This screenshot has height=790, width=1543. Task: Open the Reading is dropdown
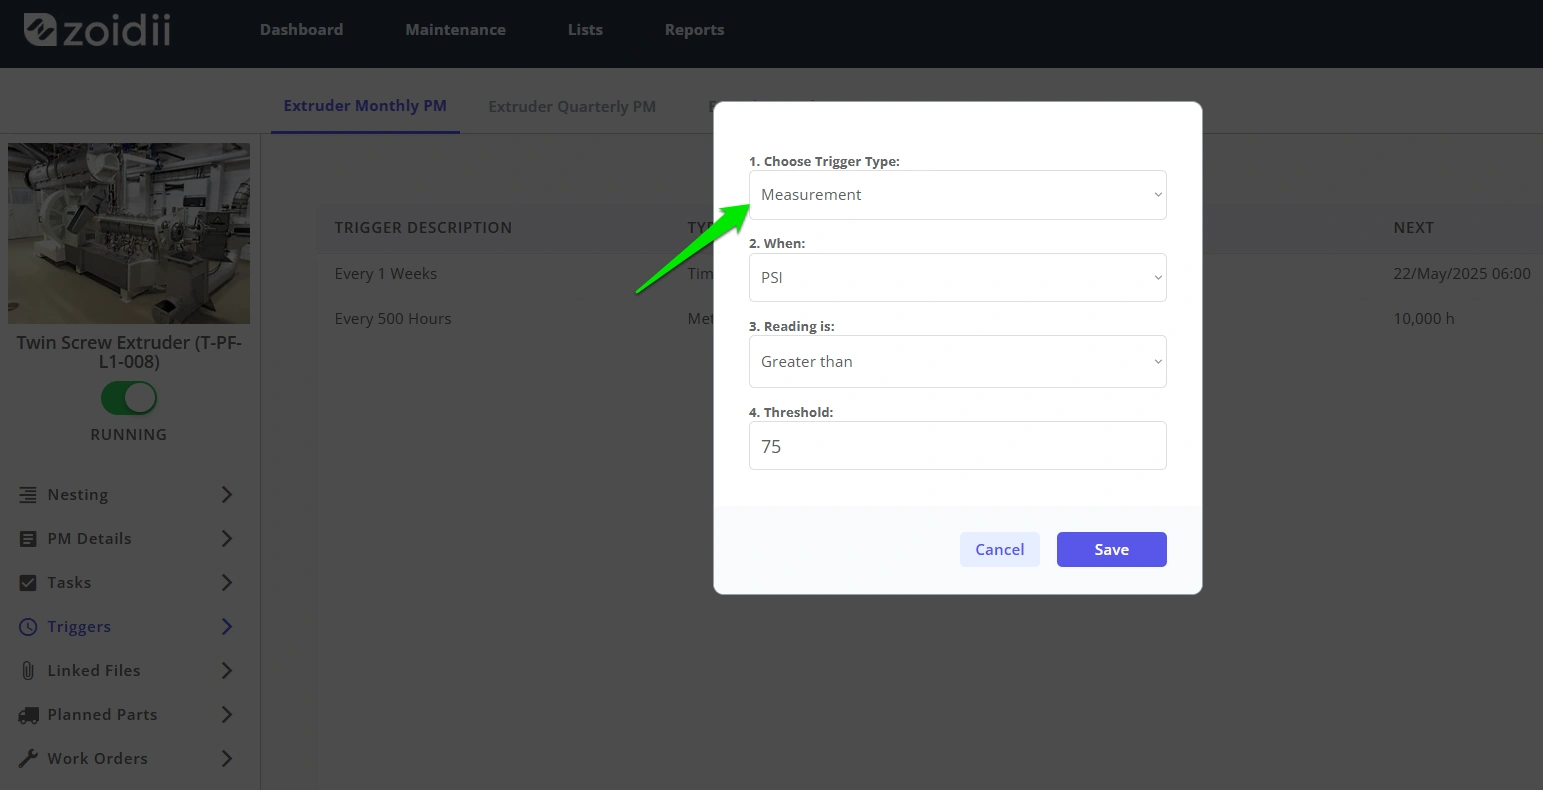tap(957, 361)
